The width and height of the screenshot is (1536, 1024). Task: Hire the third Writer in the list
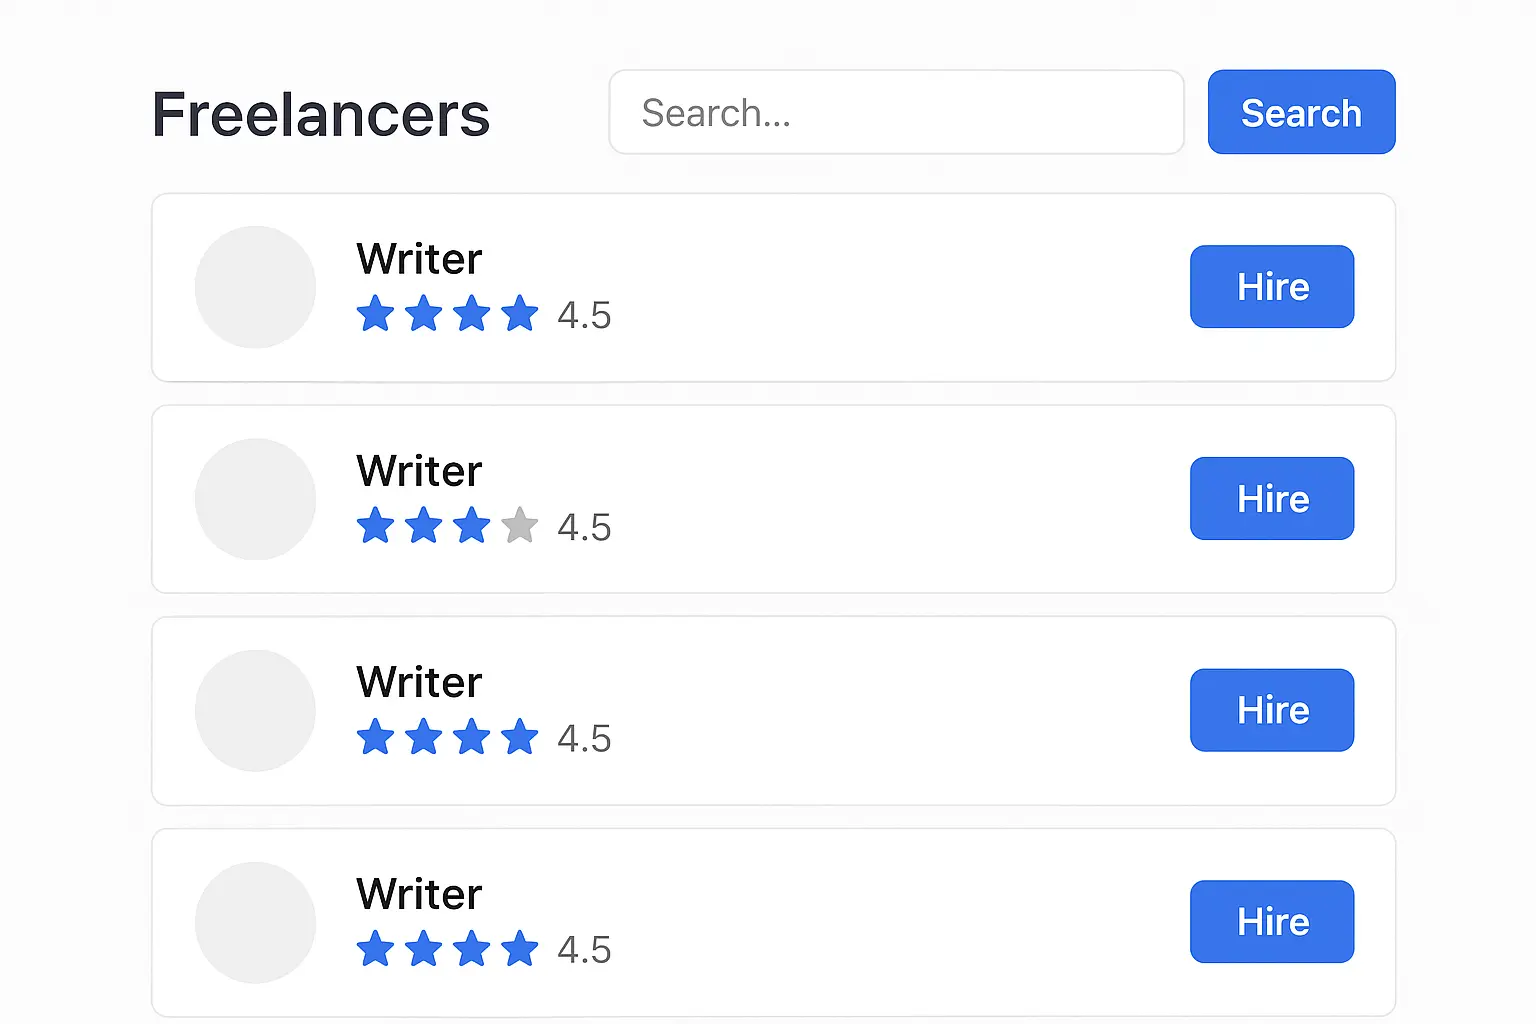(x=1271, y=710)
